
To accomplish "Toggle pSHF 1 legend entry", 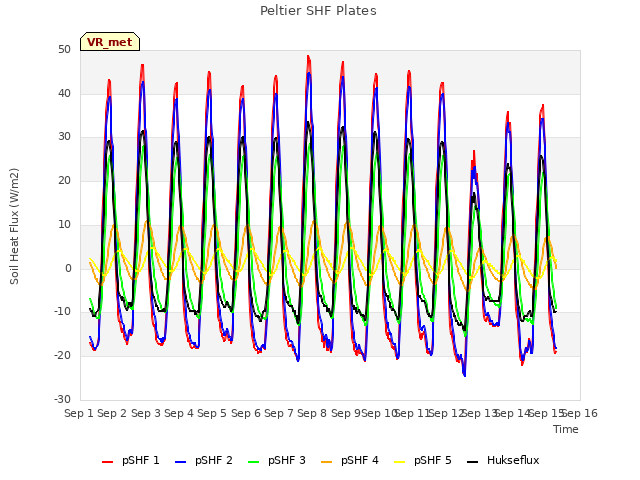I will [x=131, y=460].
